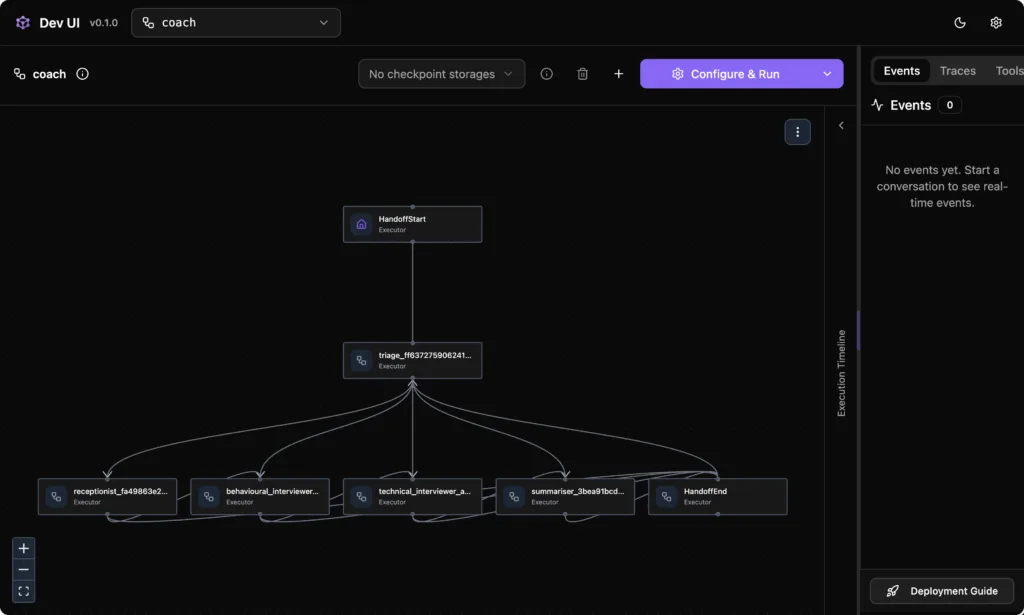Collapse the side panel with the chevron
Viewport: 1024px width, 615px height.
tap(841, 126)
